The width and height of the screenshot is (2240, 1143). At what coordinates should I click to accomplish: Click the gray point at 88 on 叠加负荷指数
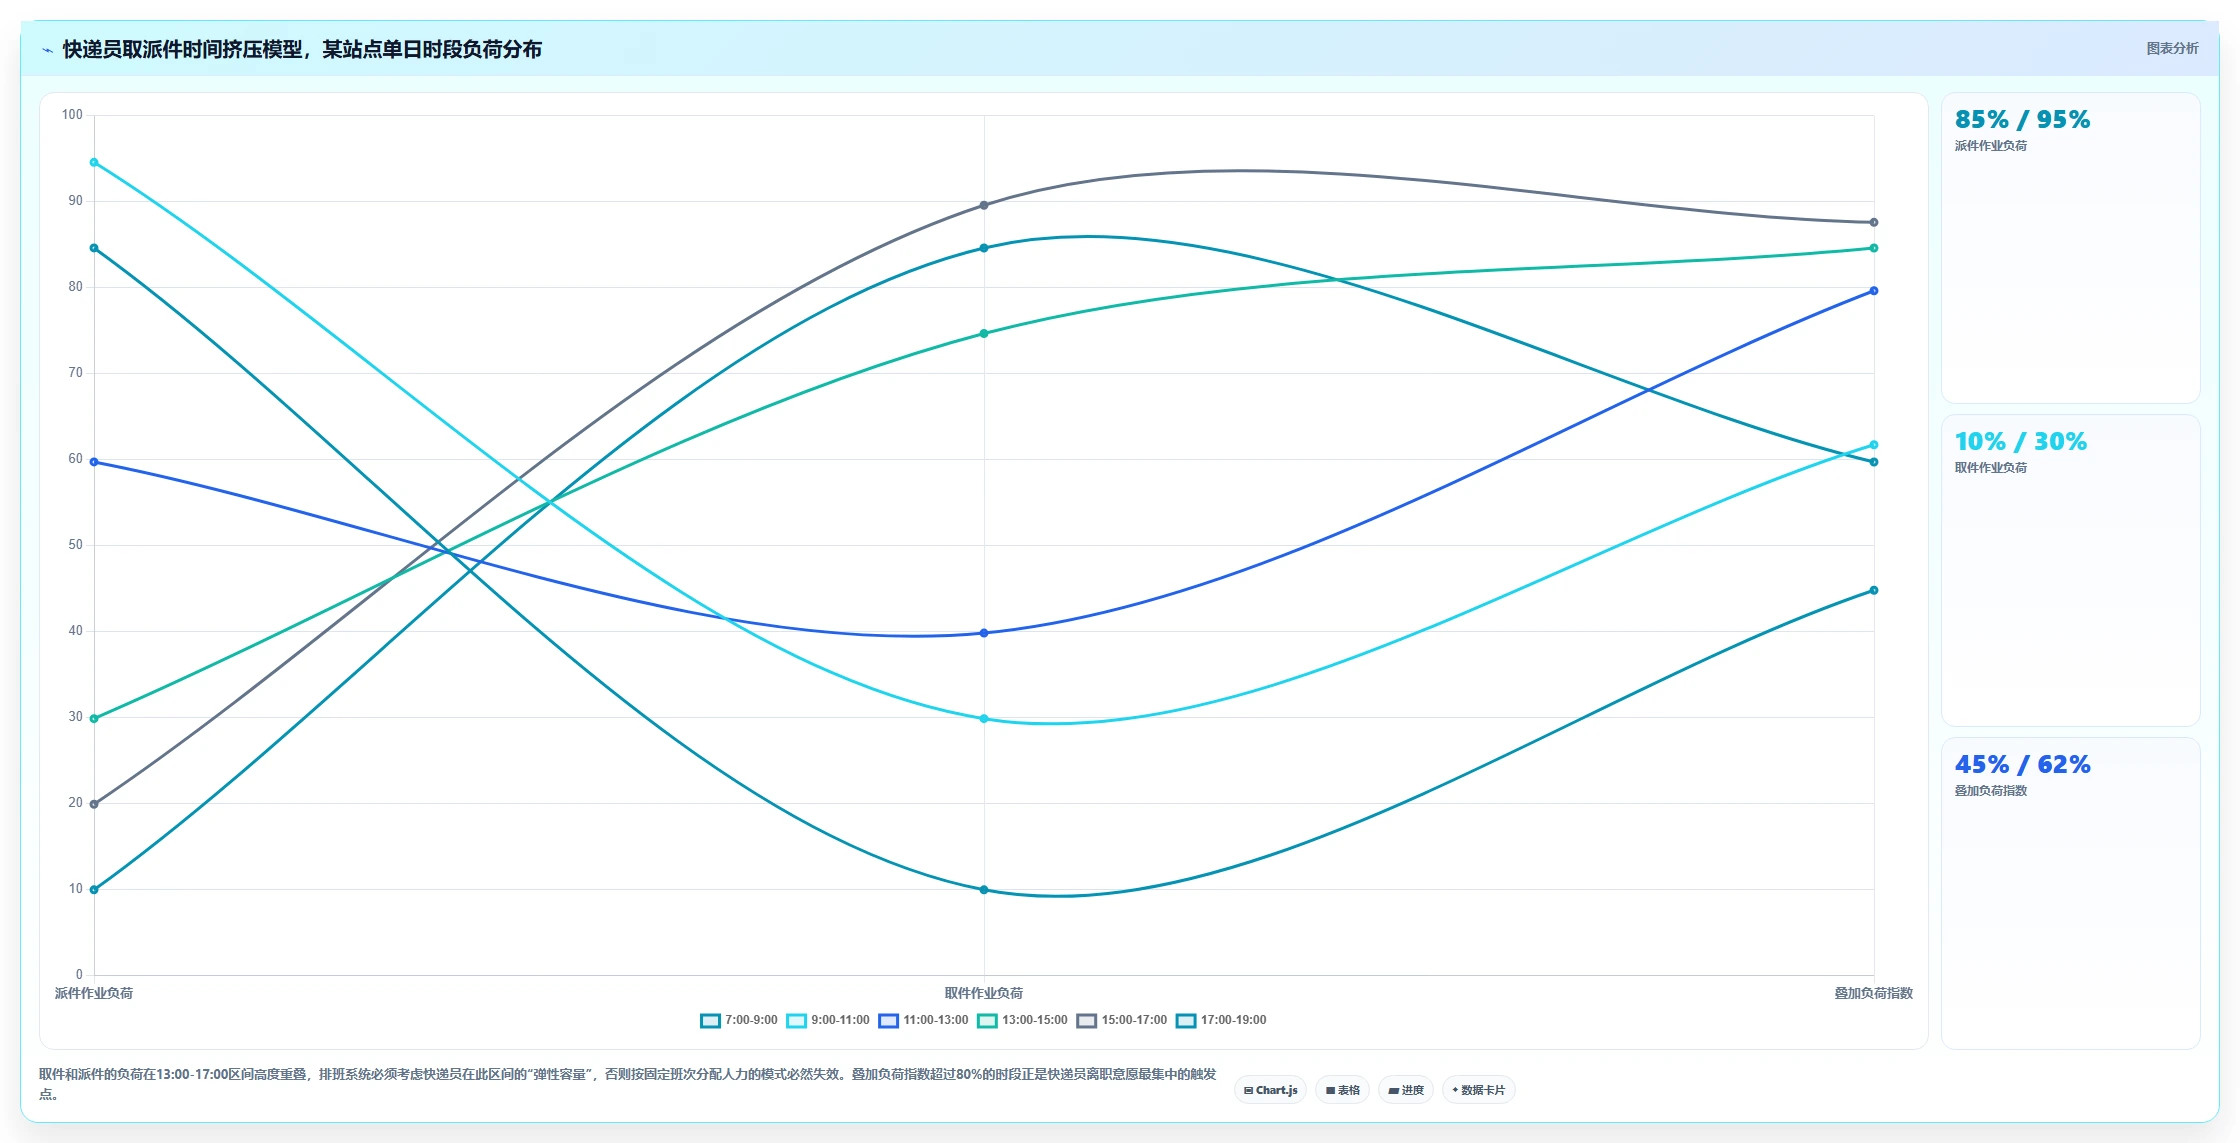coord(1874,222)
